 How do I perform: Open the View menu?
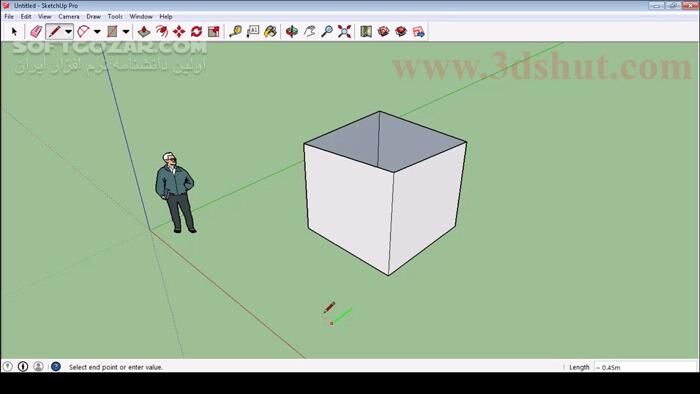click(45, 17)
